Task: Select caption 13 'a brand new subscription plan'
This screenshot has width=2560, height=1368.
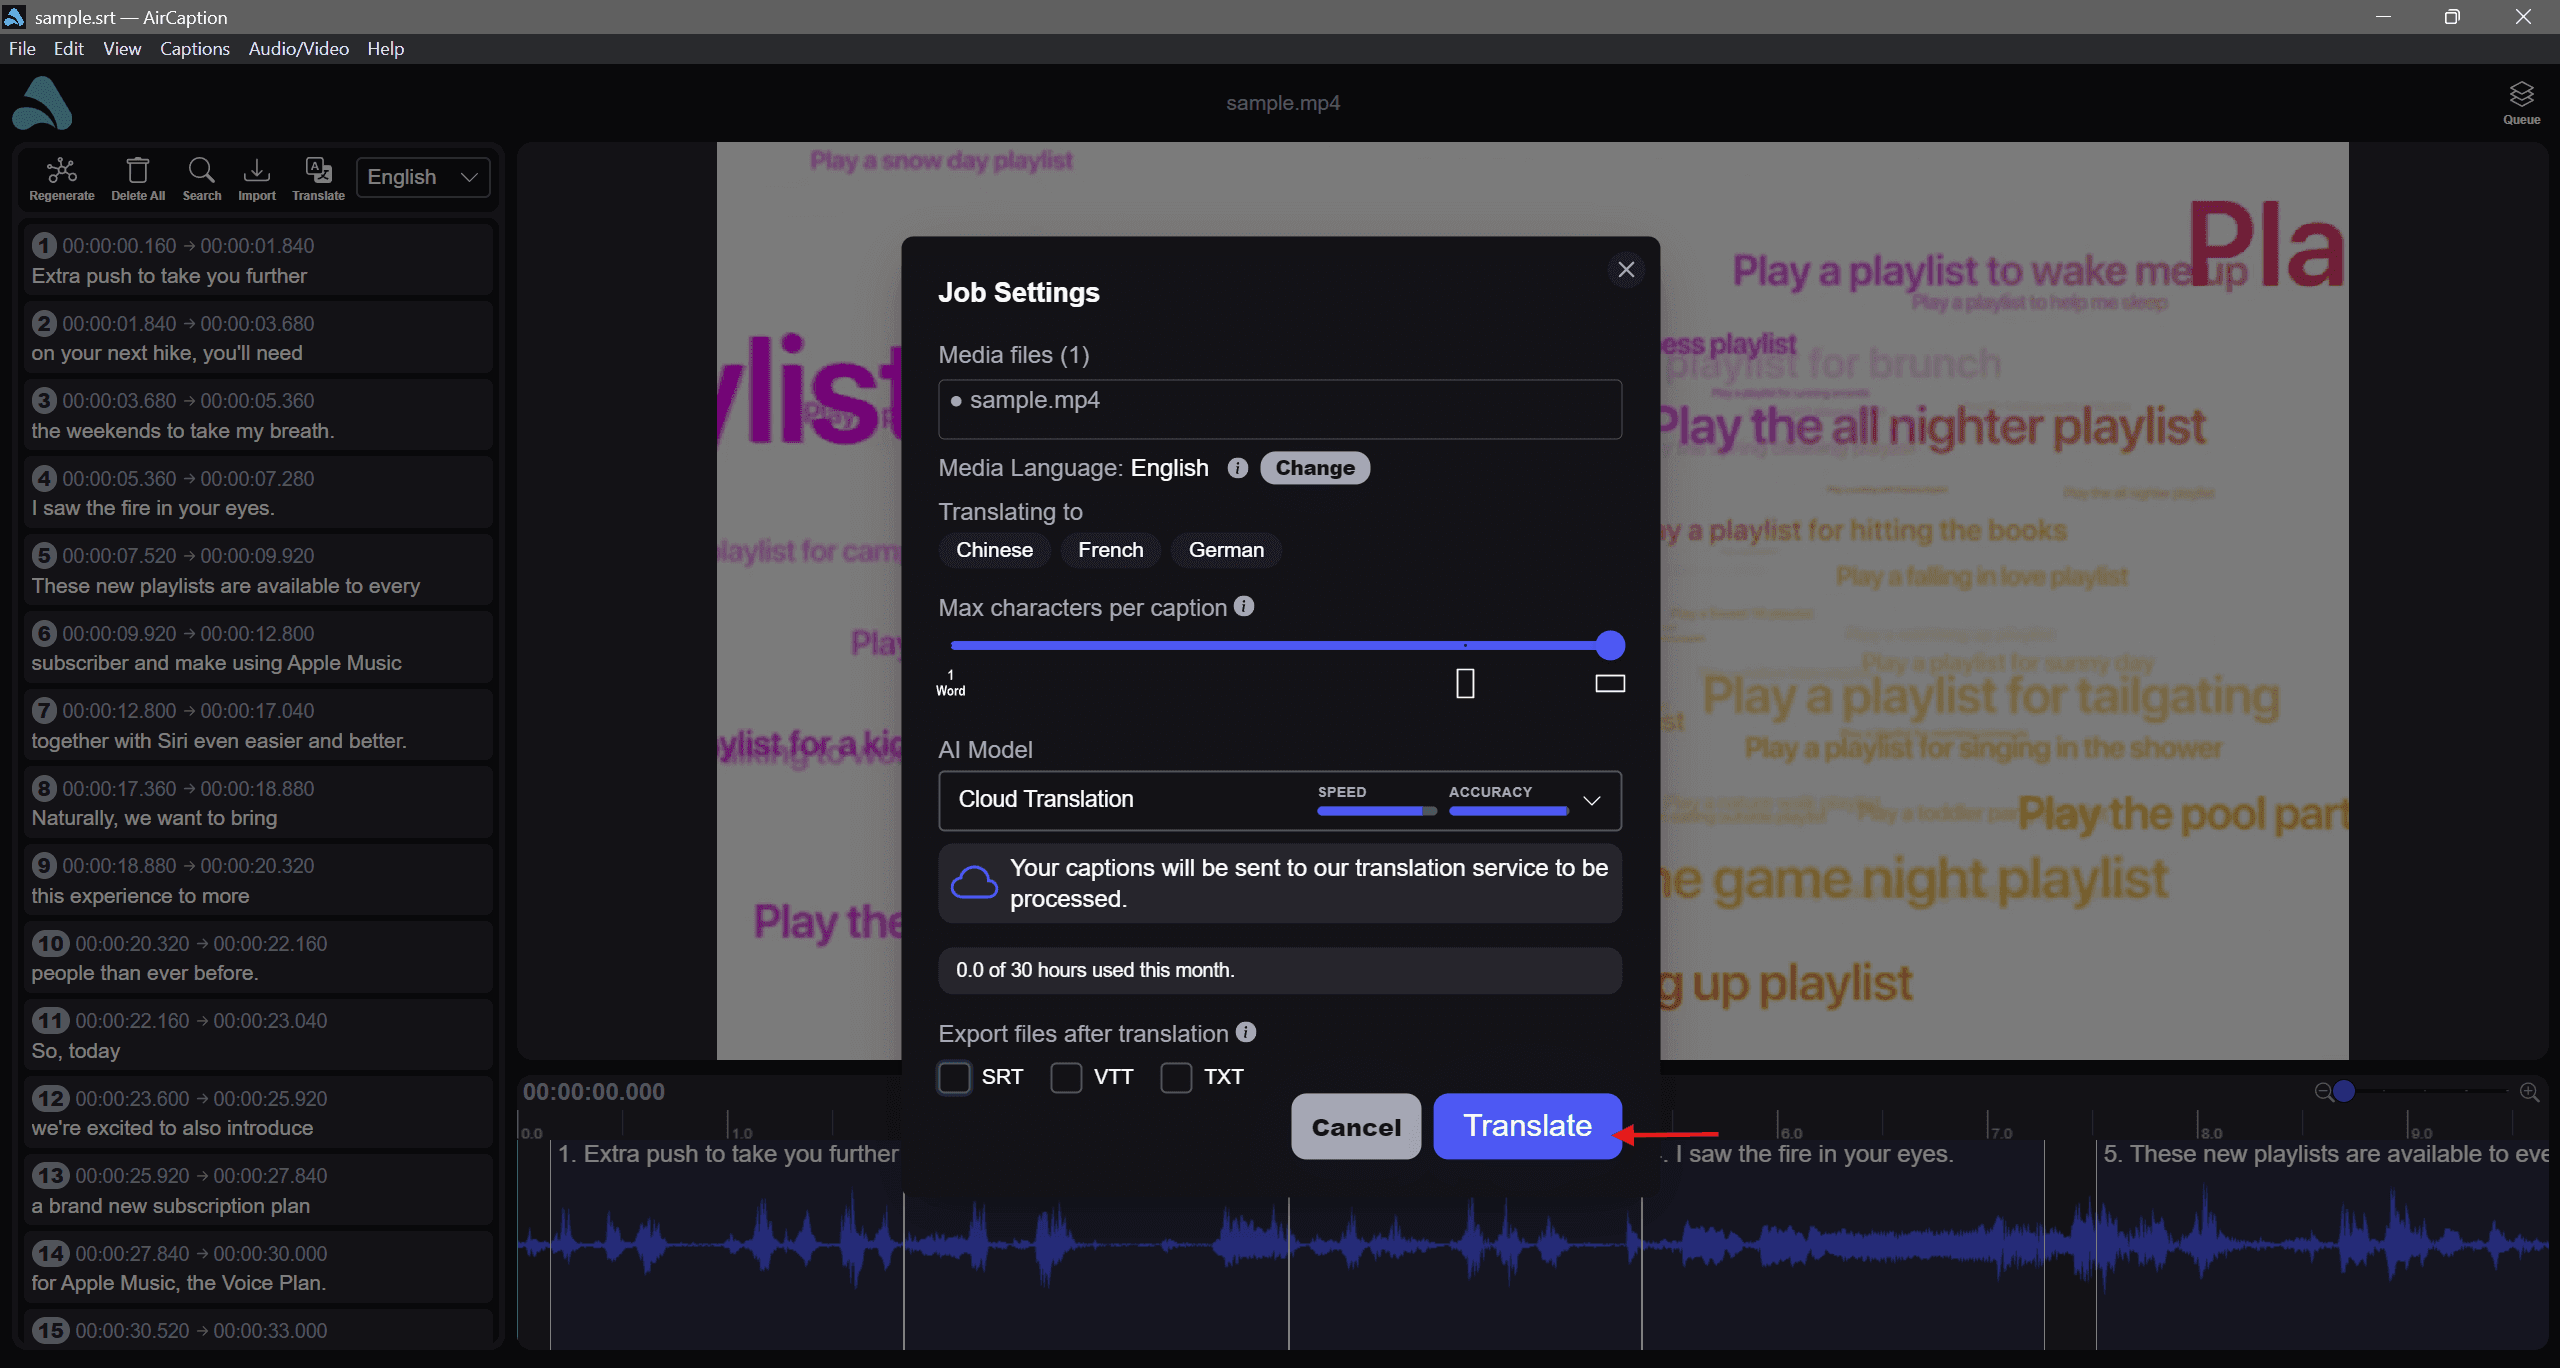Action: (x=258, y=1190)
